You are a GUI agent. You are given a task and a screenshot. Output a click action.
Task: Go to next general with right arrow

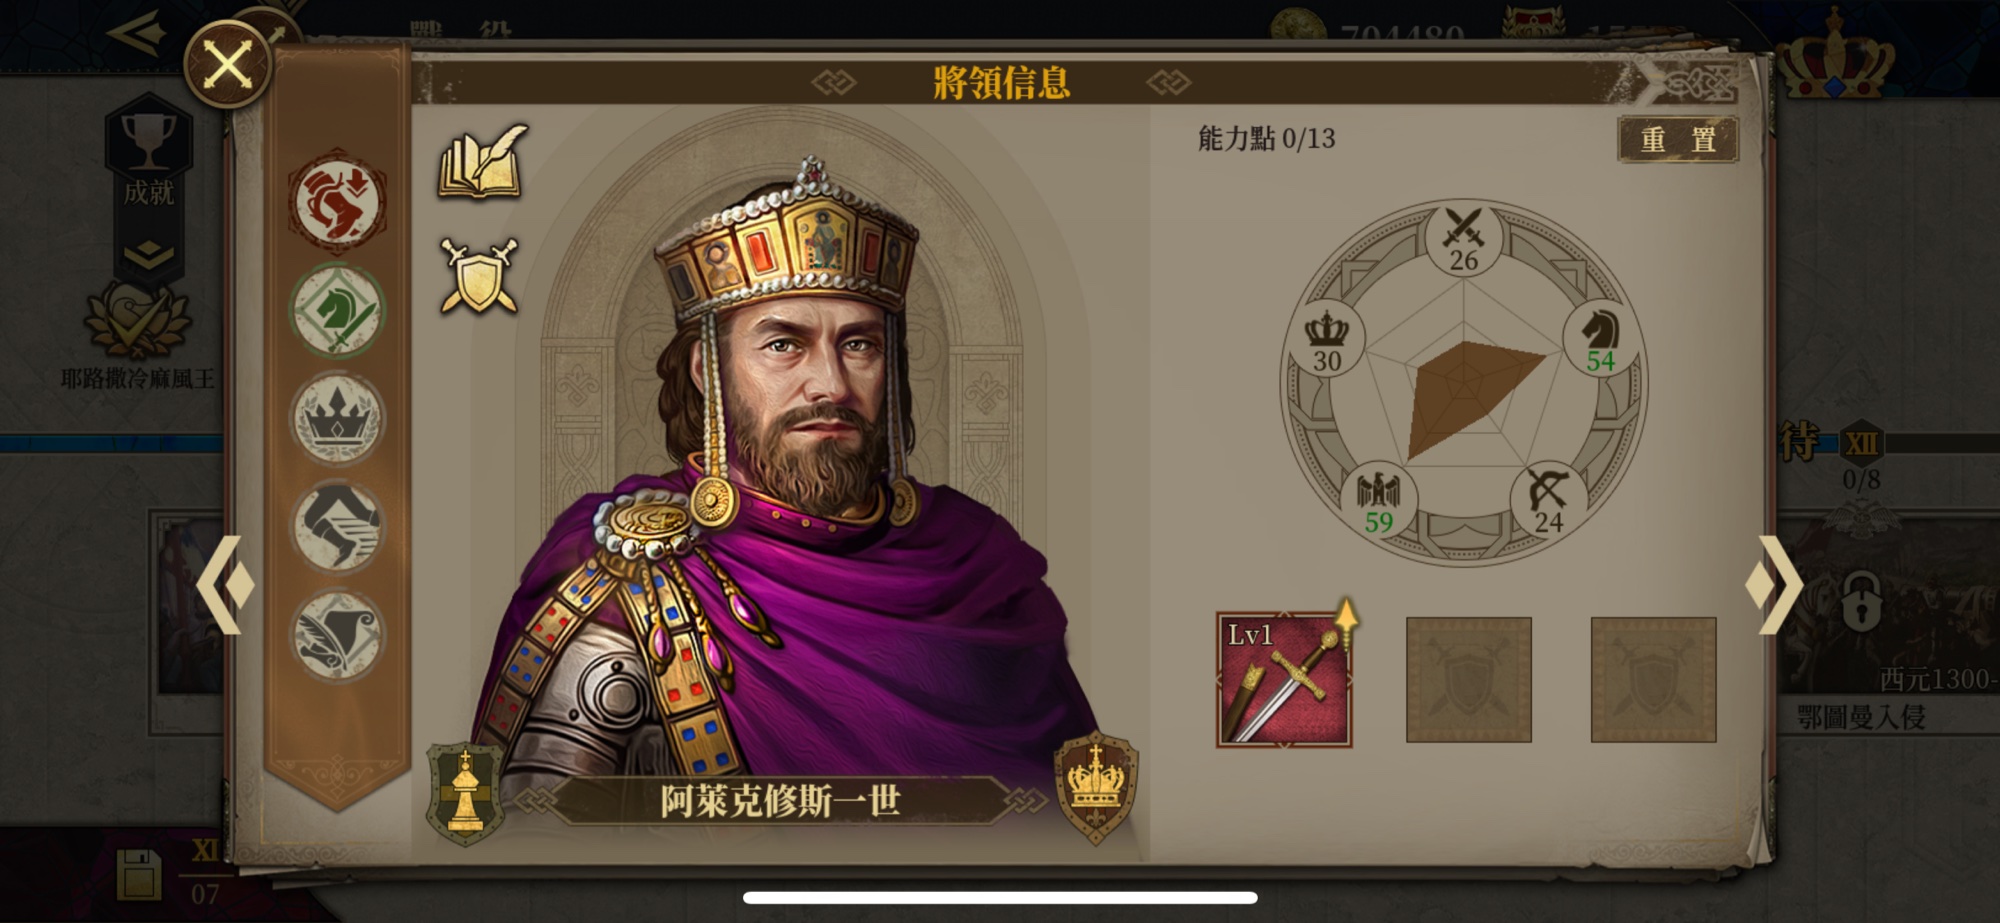point(1774,585)
